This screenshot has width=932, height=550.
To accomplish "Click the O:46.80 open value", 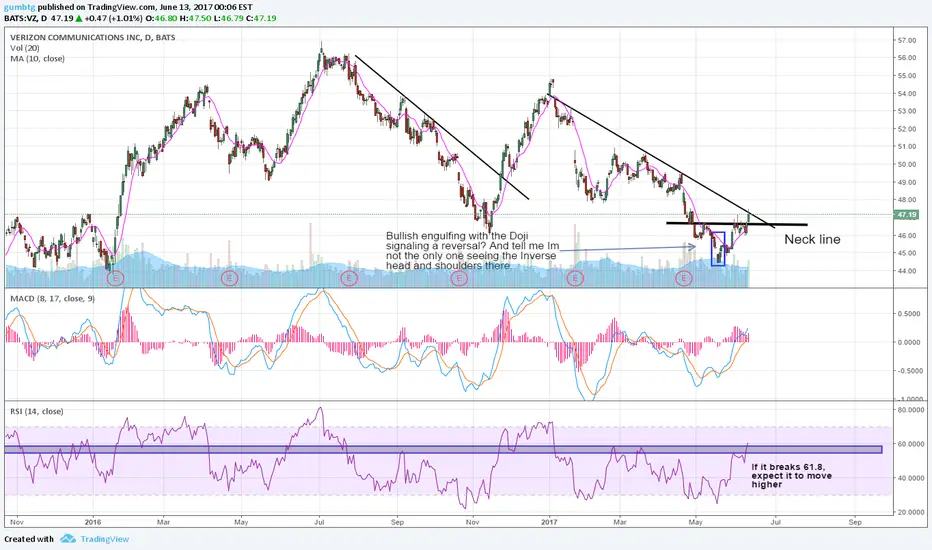I will tap(163, 18).
